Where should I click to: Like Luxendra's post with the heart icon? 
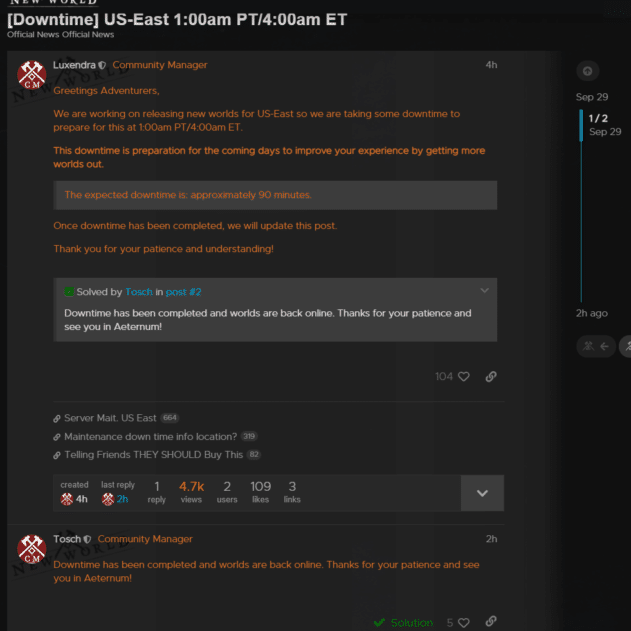click(464, 377)
